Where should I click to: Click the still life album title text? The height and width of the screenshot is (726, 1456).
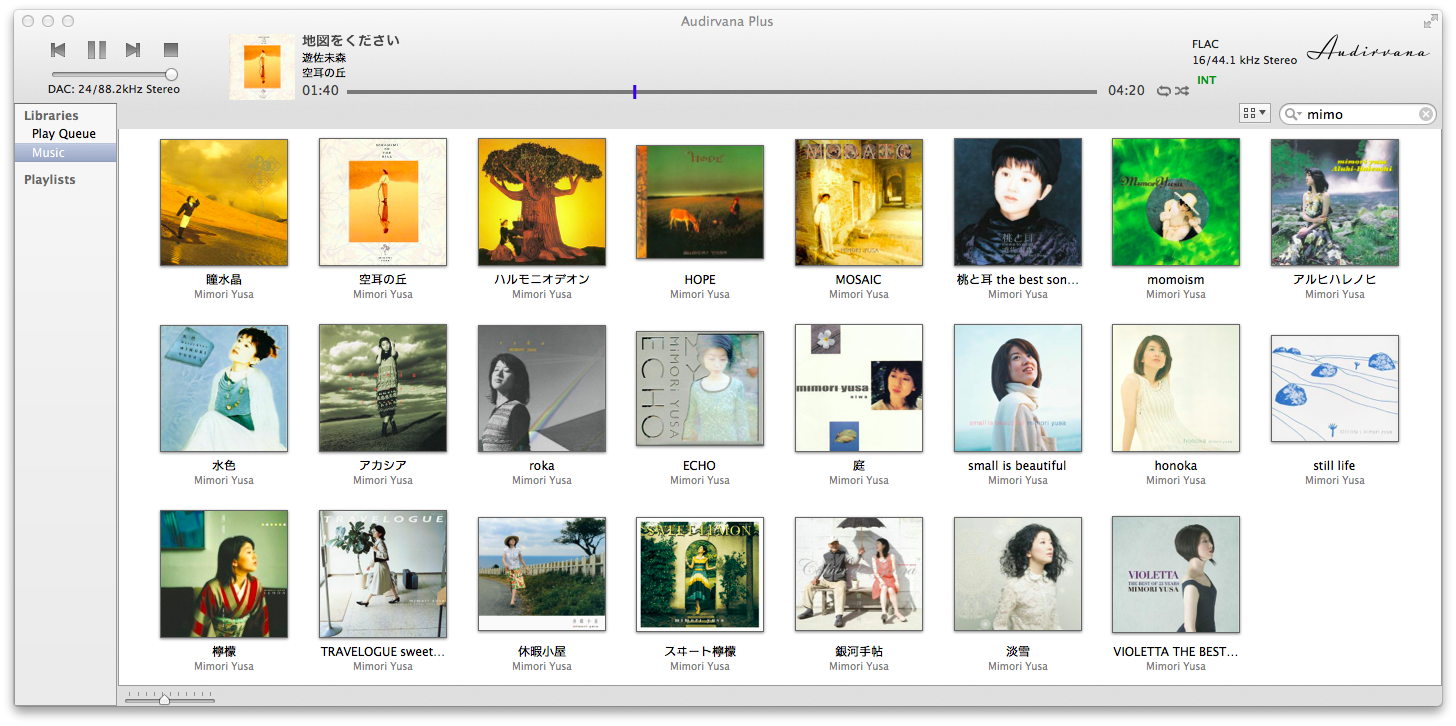click(1335, 466)
